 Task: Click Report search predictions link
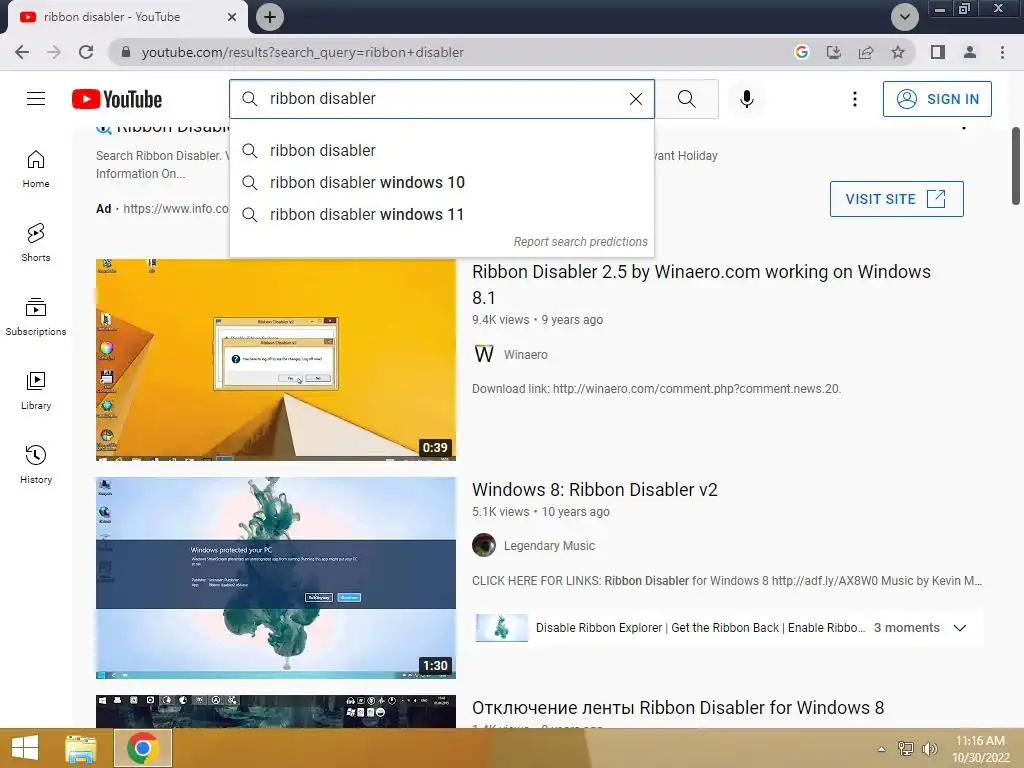[580, 242]
